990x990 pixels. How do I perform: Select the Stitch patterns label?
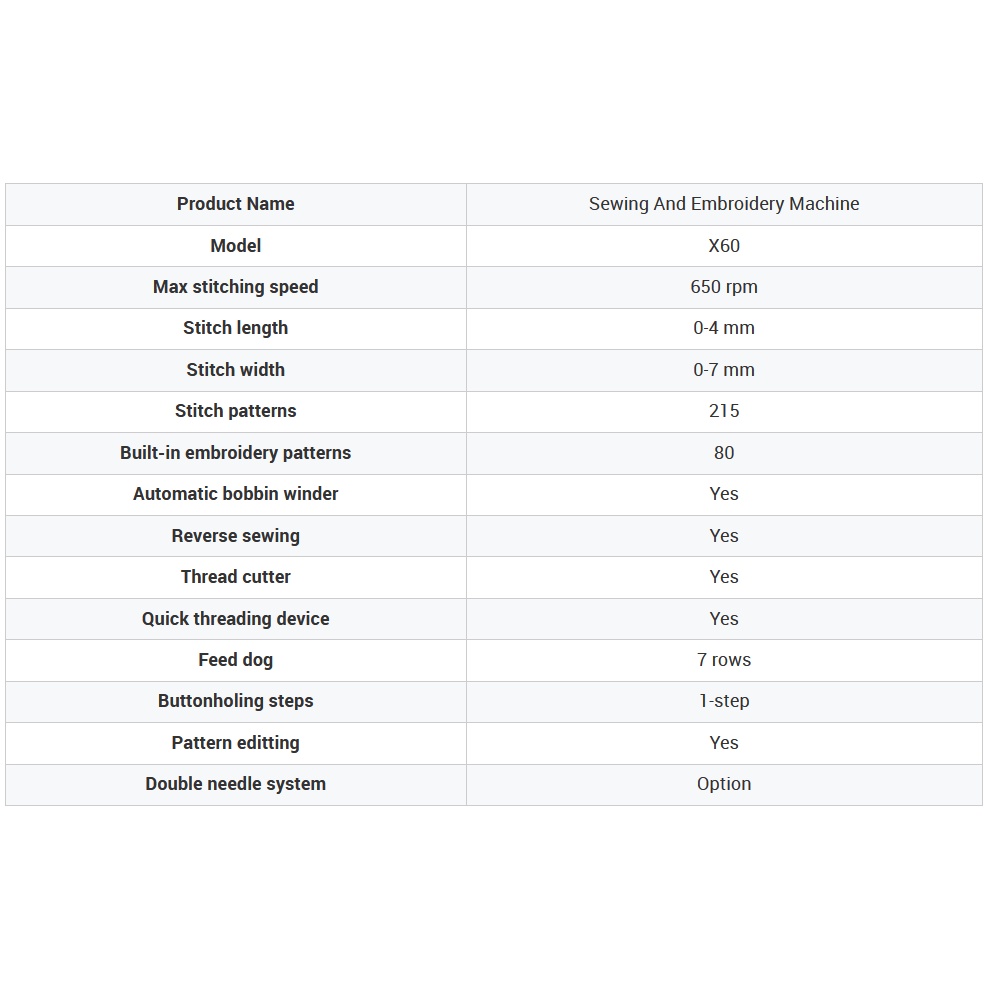[236, 411]
